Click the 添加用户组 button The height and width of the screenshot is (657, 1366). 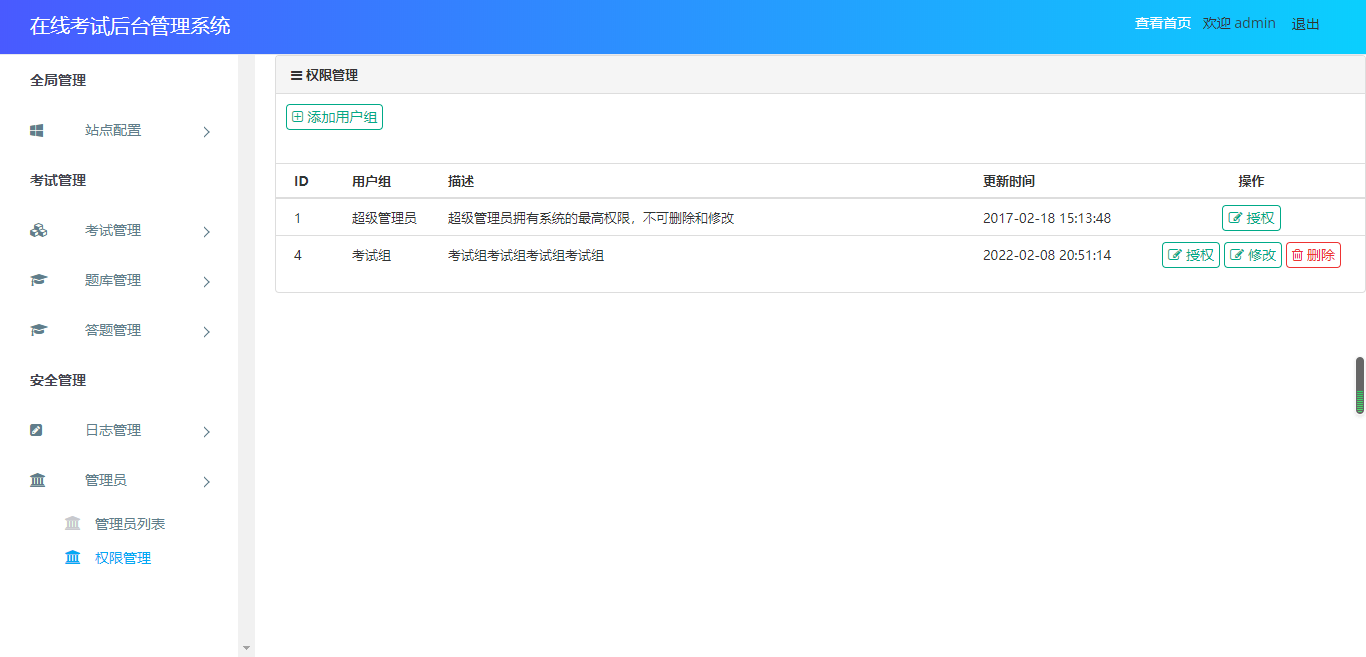pos(334,117)
